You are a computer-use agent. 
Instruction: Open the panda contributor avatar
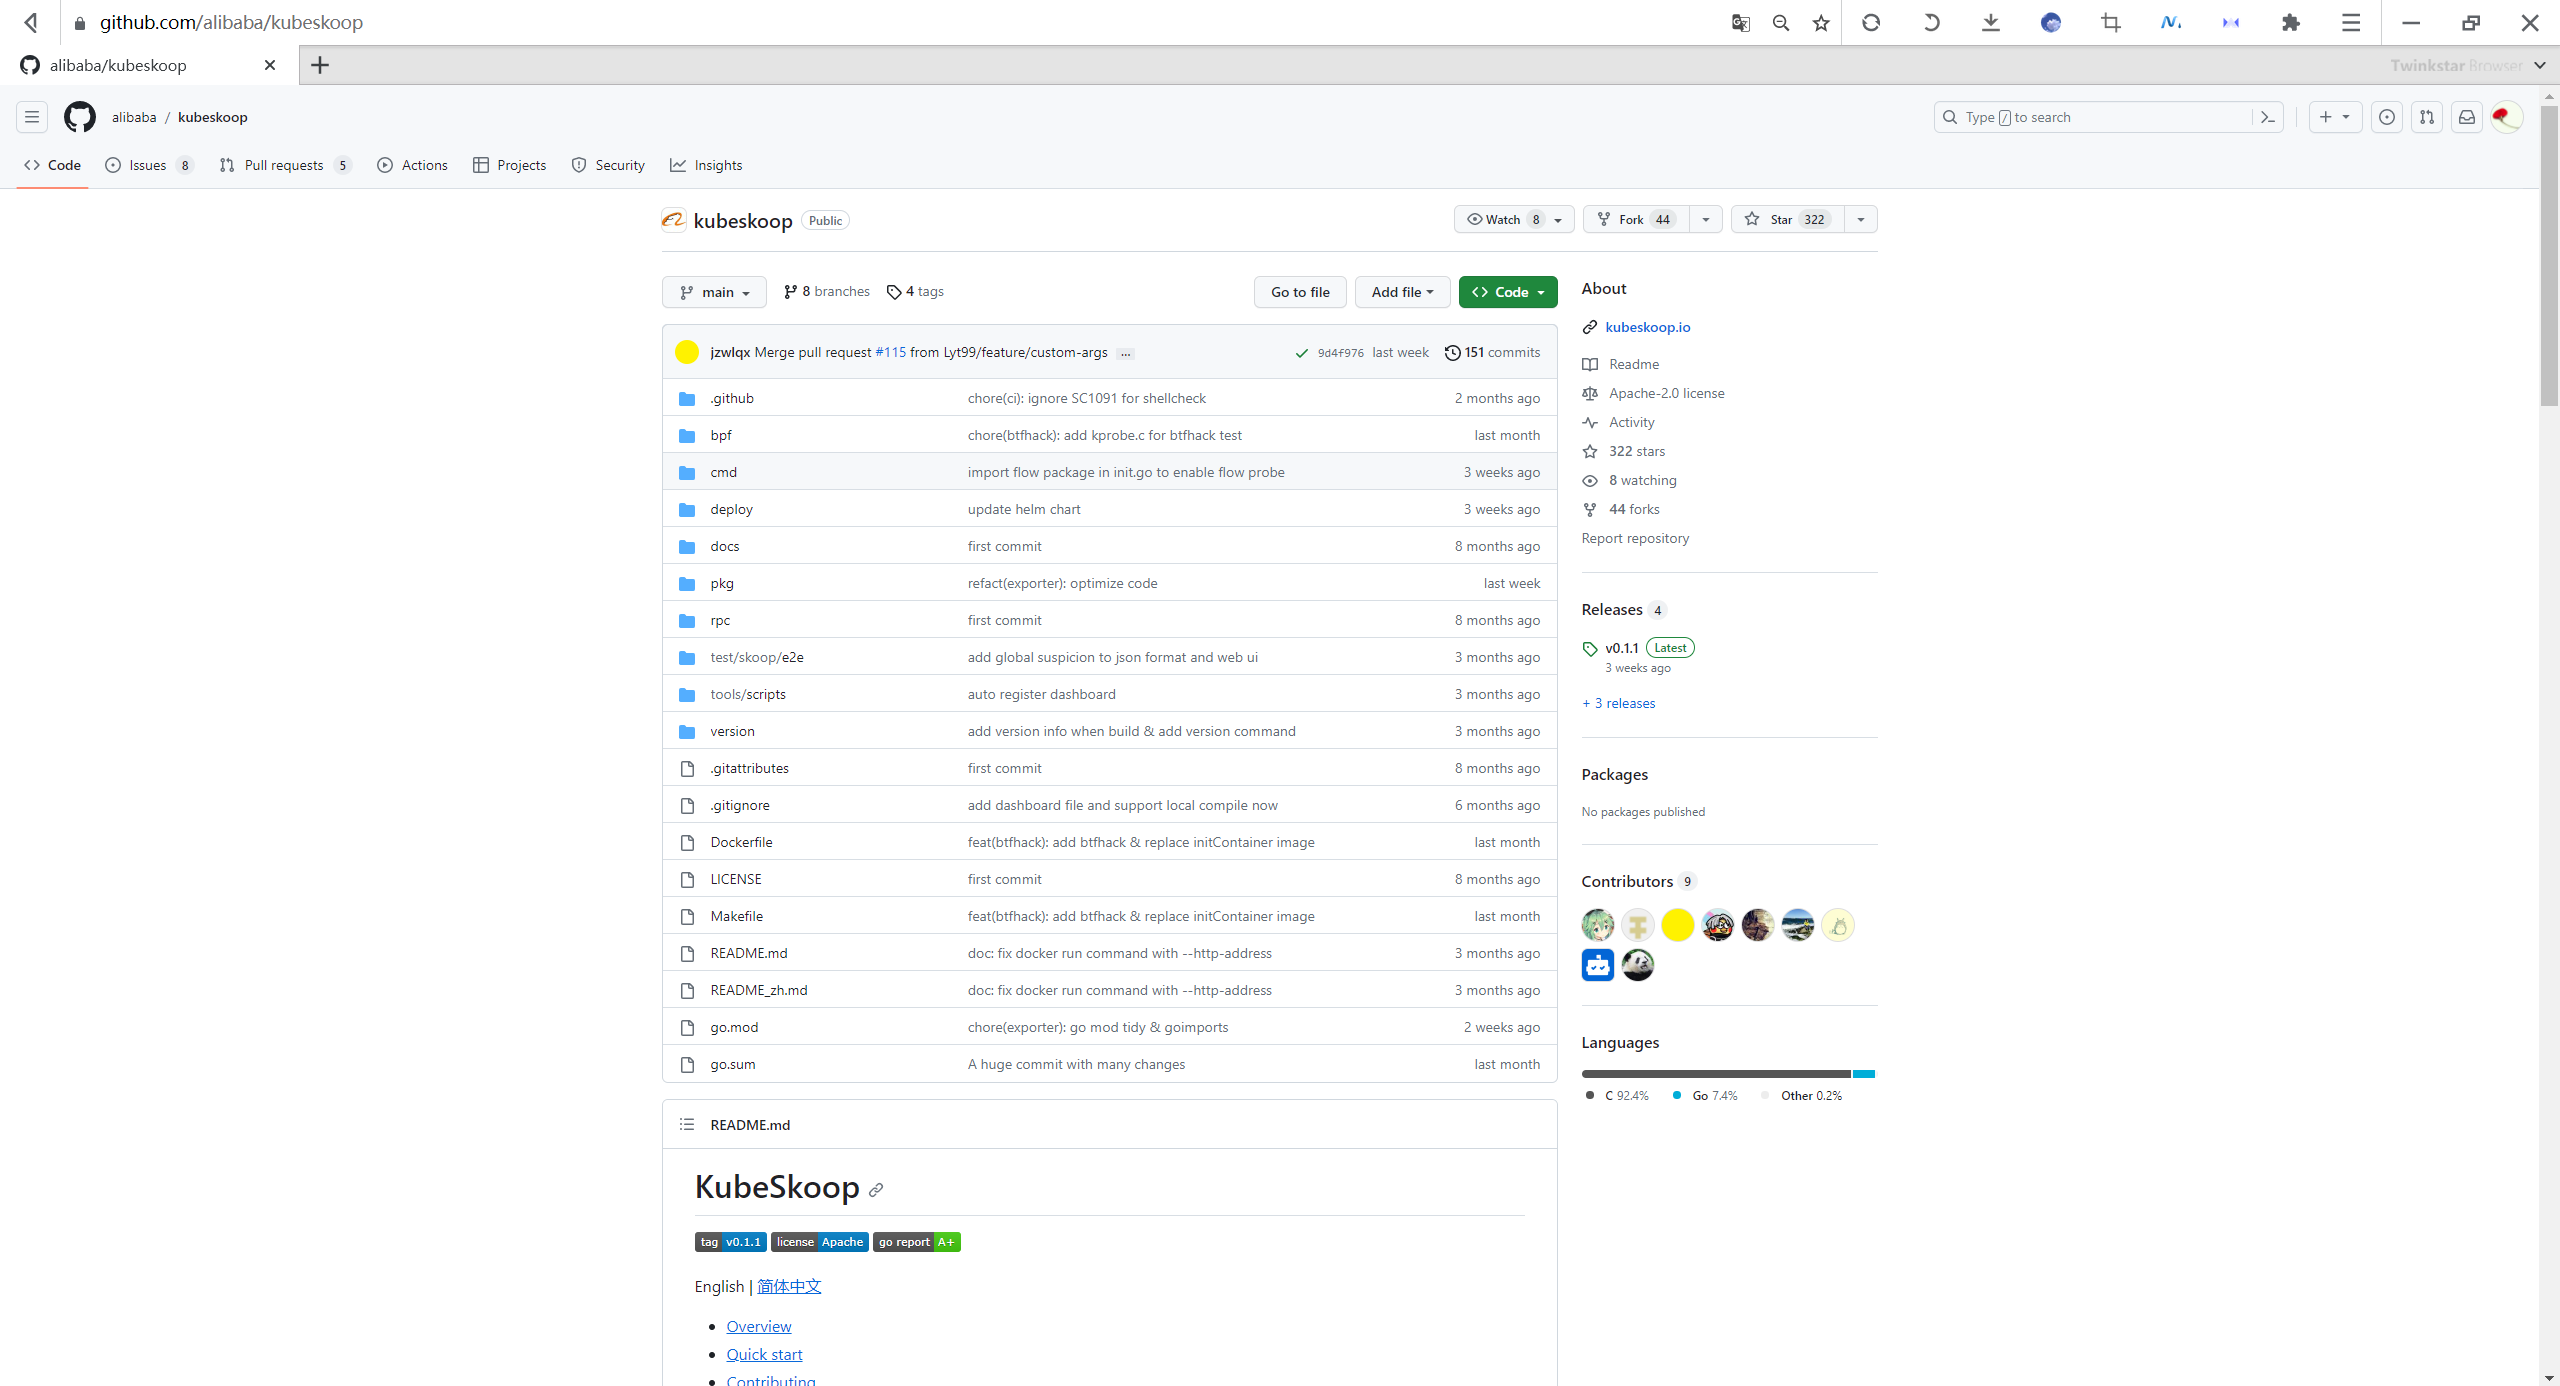coord(1638,965)
